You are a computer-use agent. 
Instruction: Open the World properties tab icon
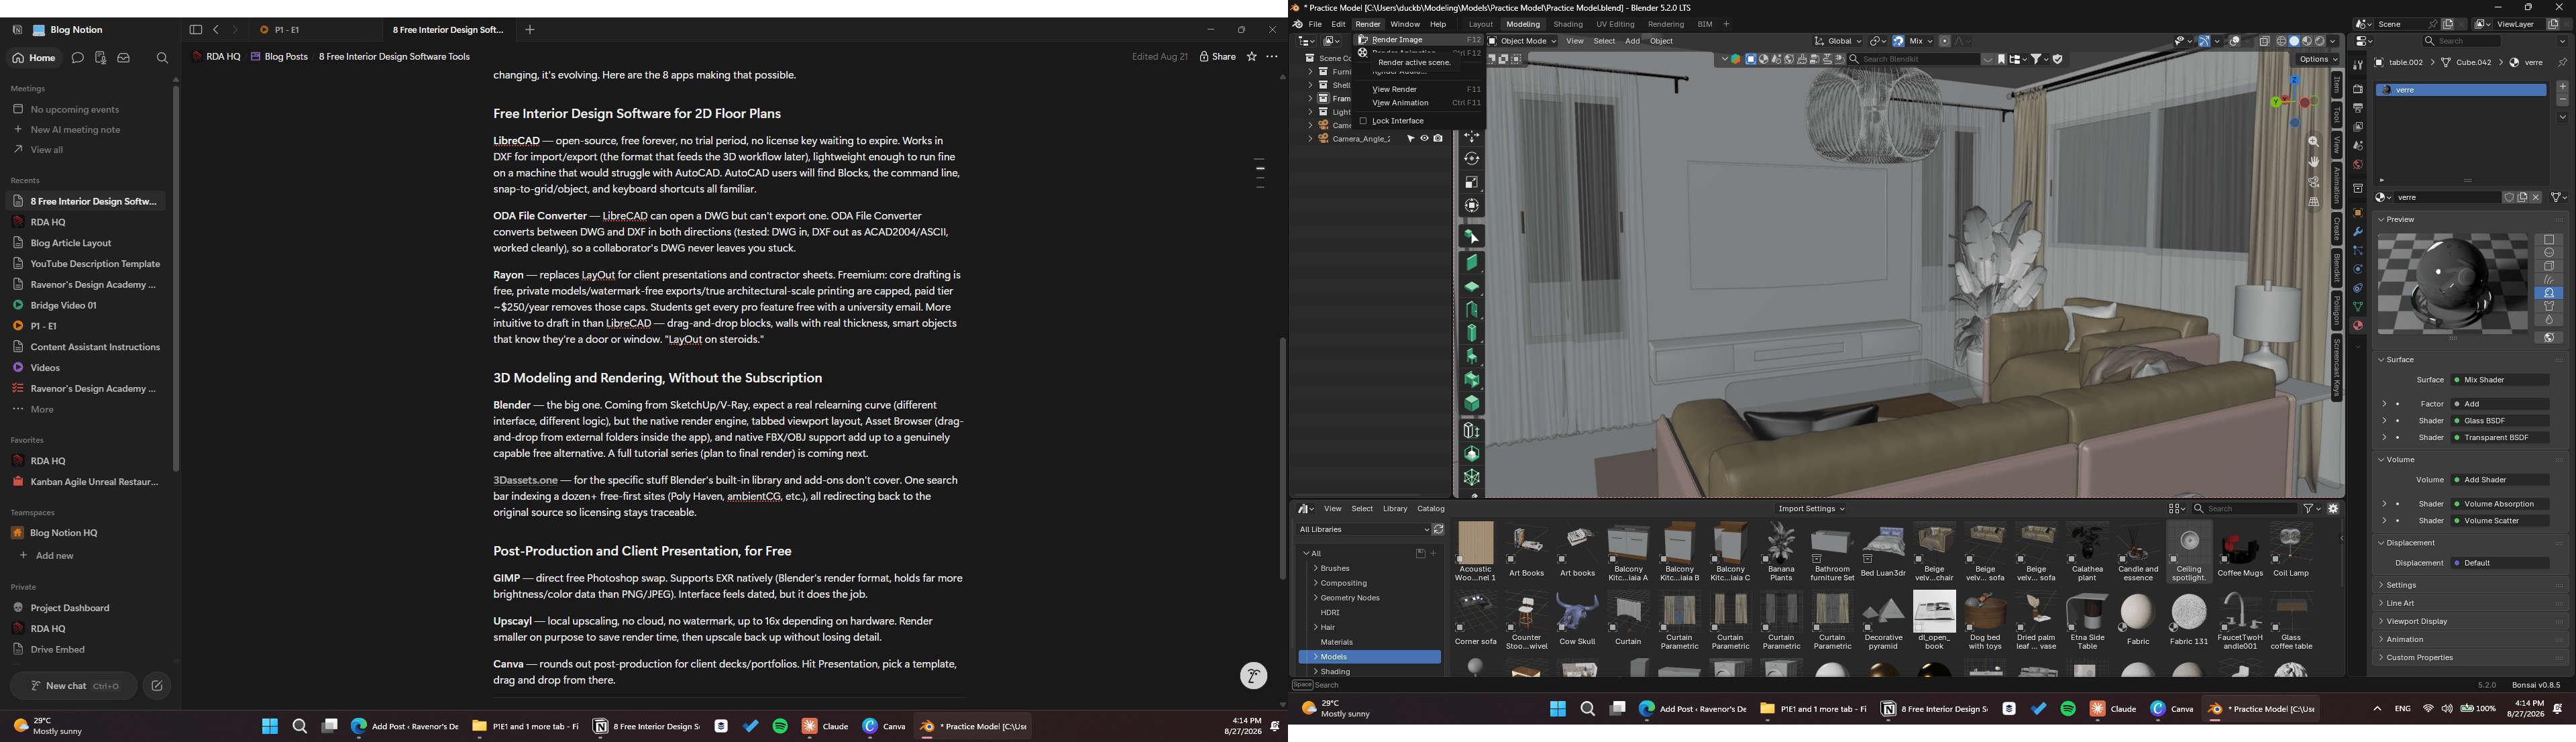[2358, 165]
